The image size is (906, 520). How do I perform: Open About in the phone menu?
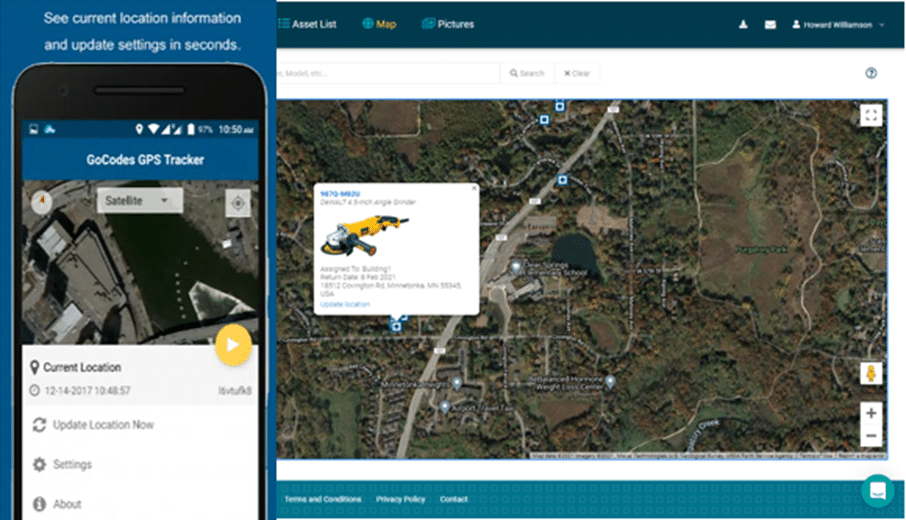[67, 504]
